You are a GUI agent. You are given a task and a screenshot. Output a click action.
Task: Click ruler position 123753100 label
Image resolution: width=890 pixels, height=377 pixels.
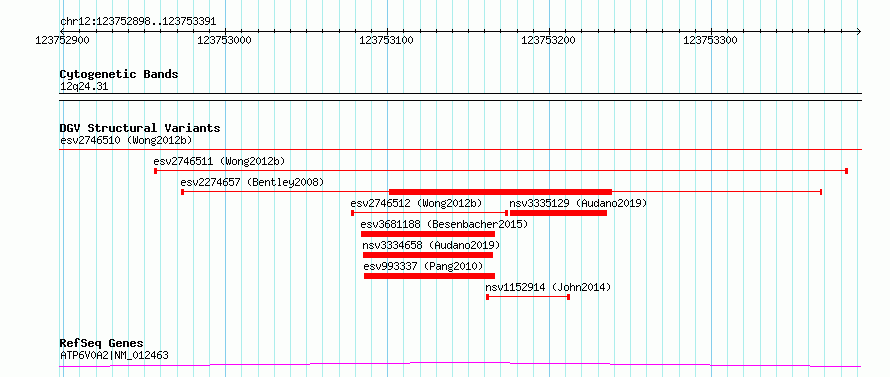point(386,40)
